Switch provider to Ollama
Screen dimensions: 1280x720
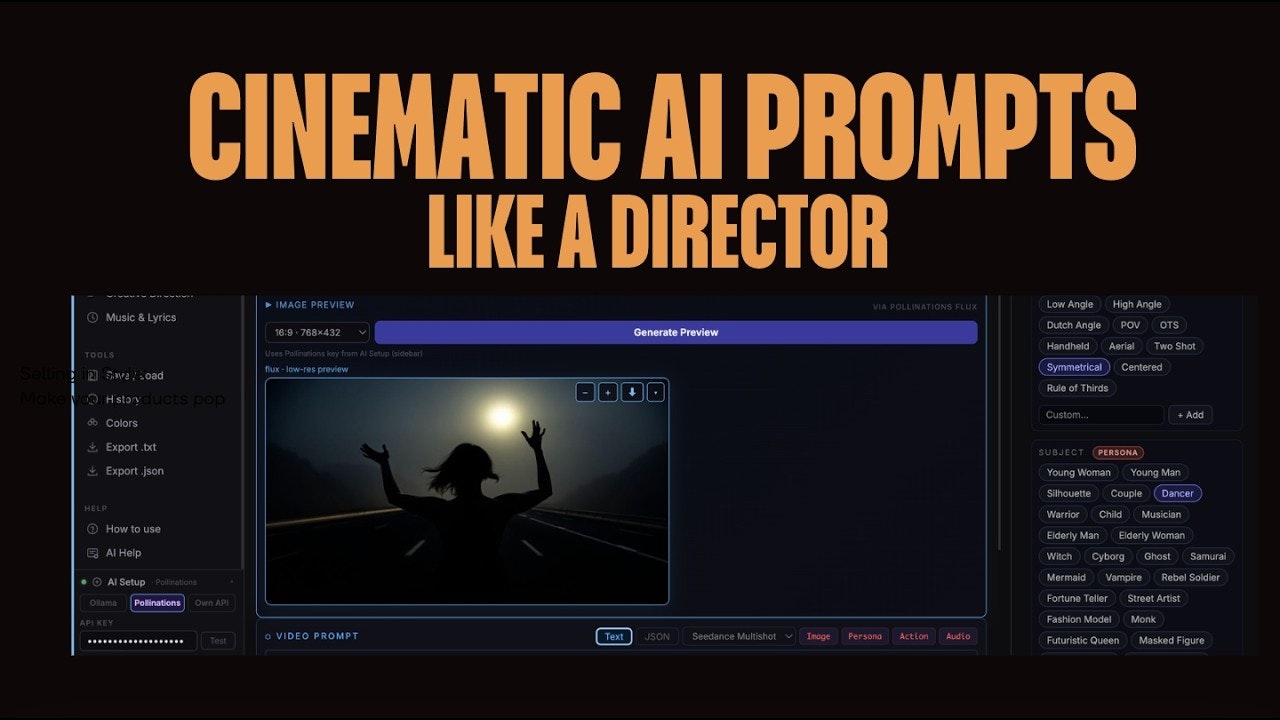[103, 602]
